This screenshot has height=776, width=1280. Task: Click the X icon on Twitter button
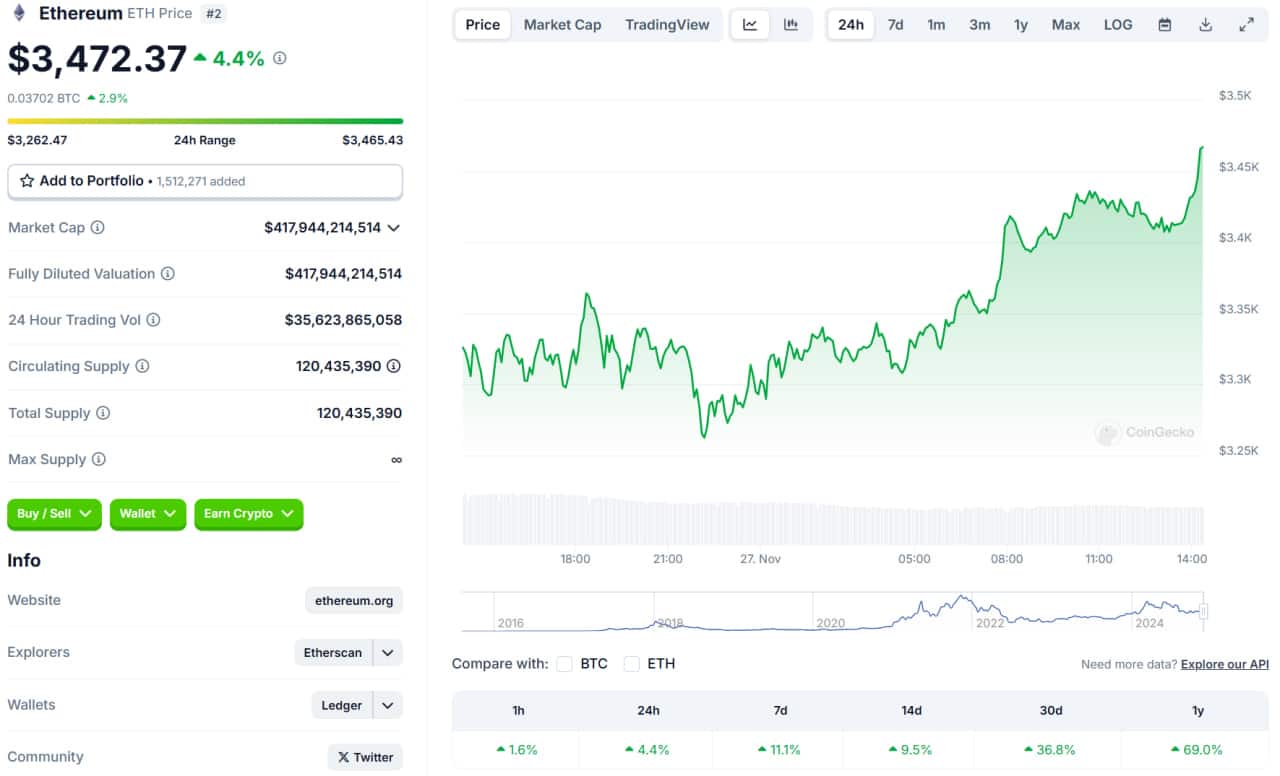343,757
